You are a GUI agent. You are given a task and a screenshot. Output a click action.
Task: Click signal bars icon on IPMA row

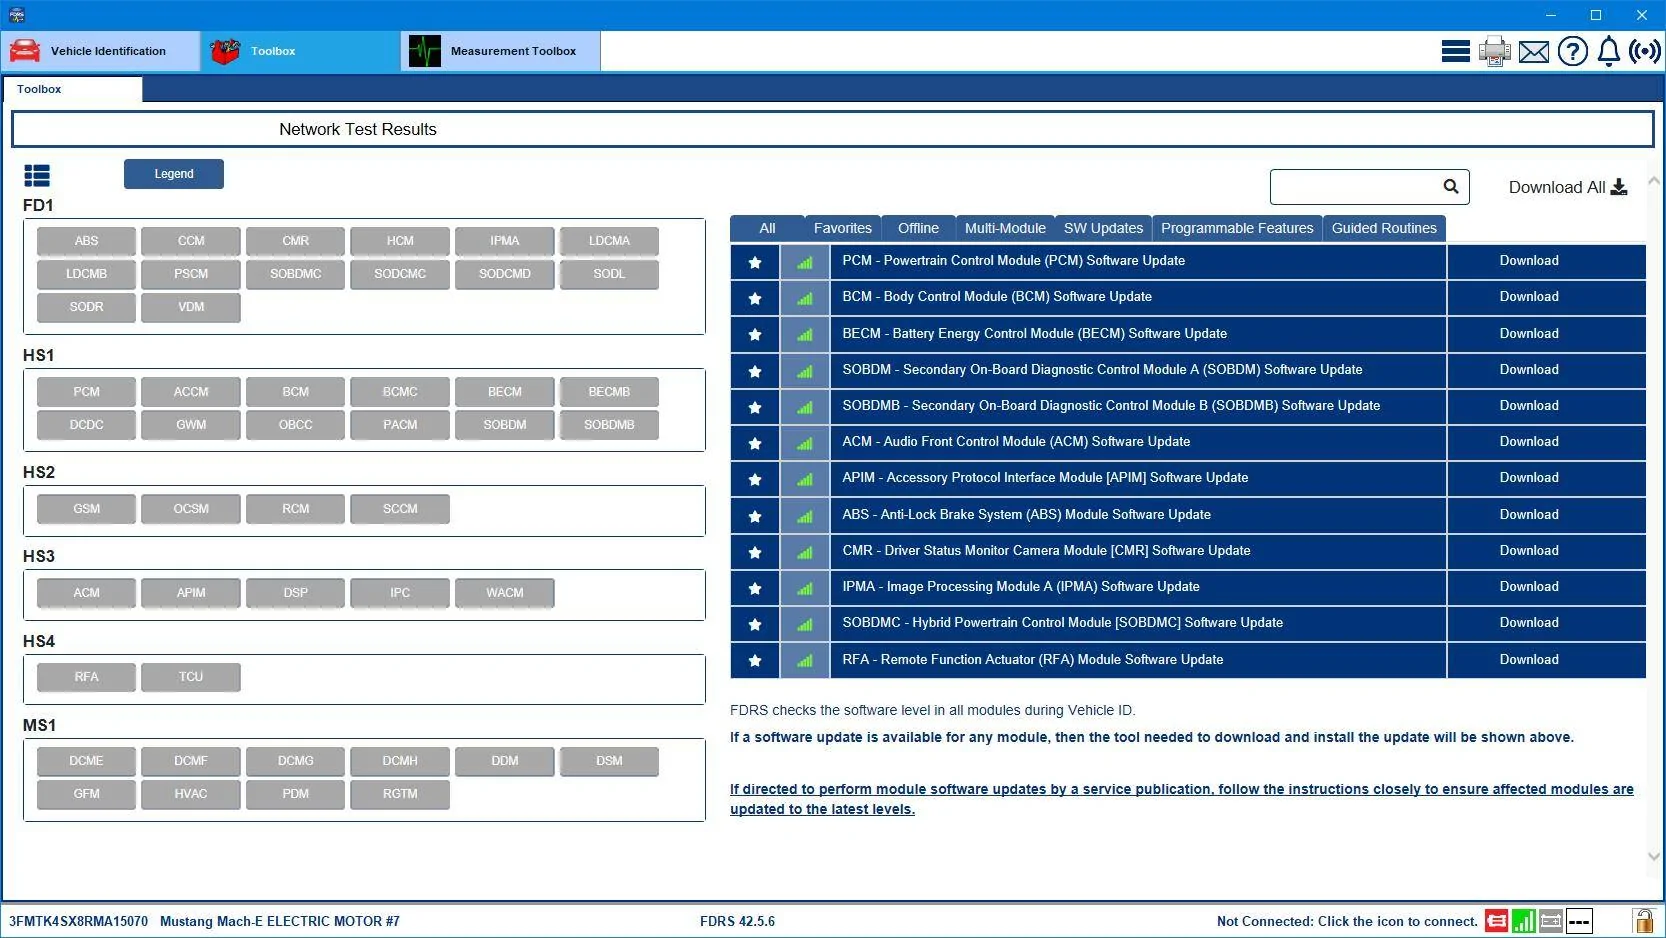pyautogui.click(x=805, y=588)
